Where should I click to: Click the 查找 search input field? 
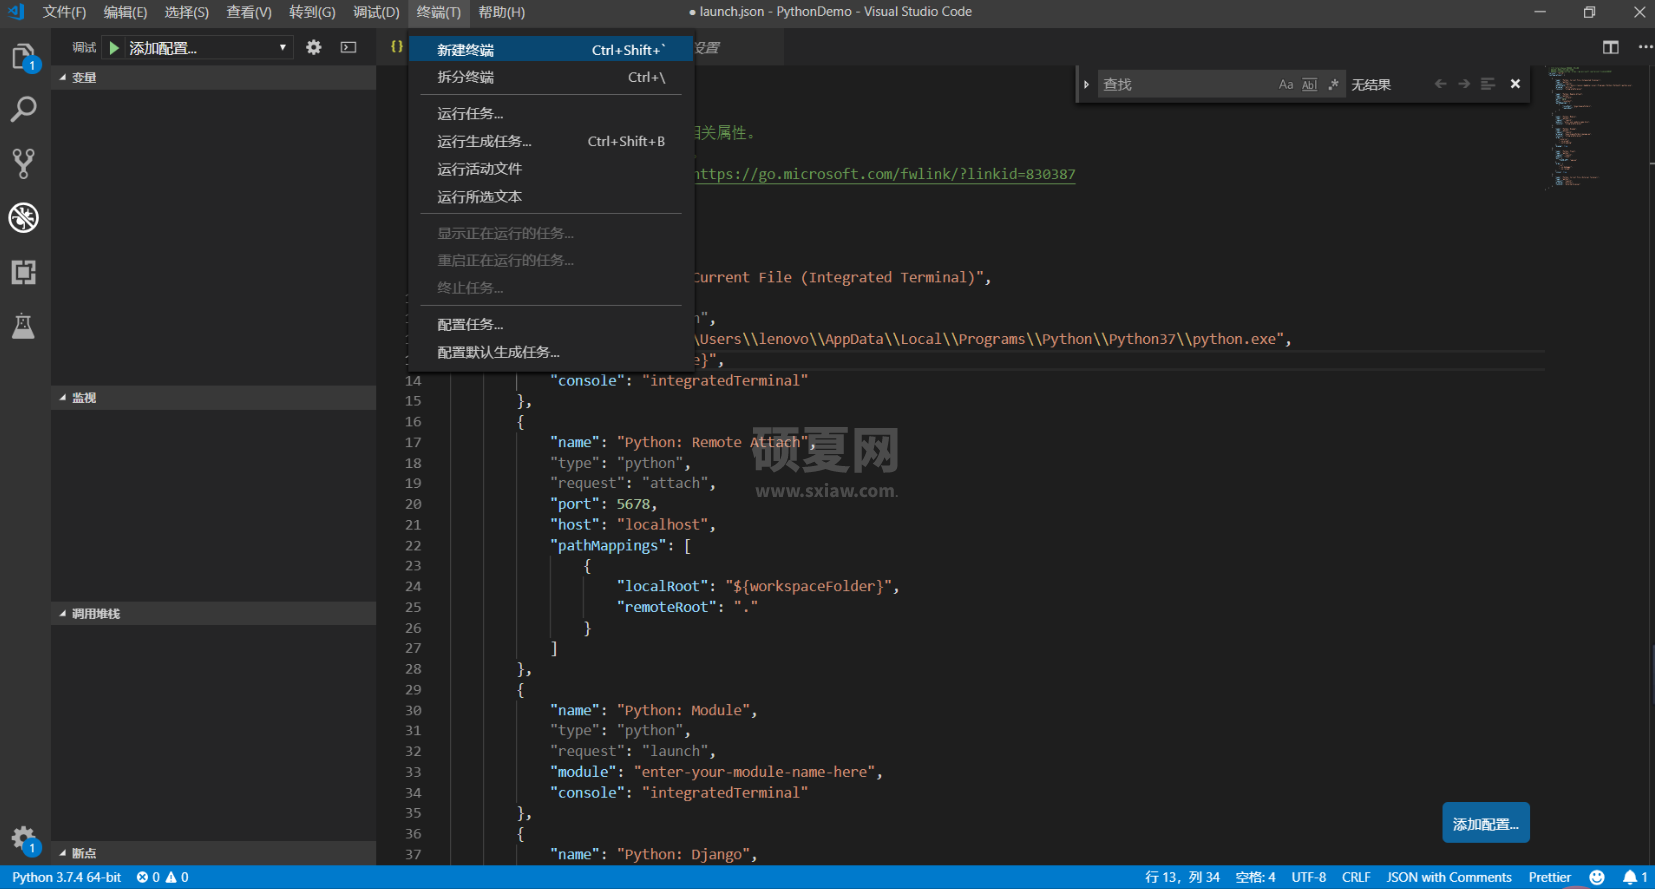tap(1185, 85)
